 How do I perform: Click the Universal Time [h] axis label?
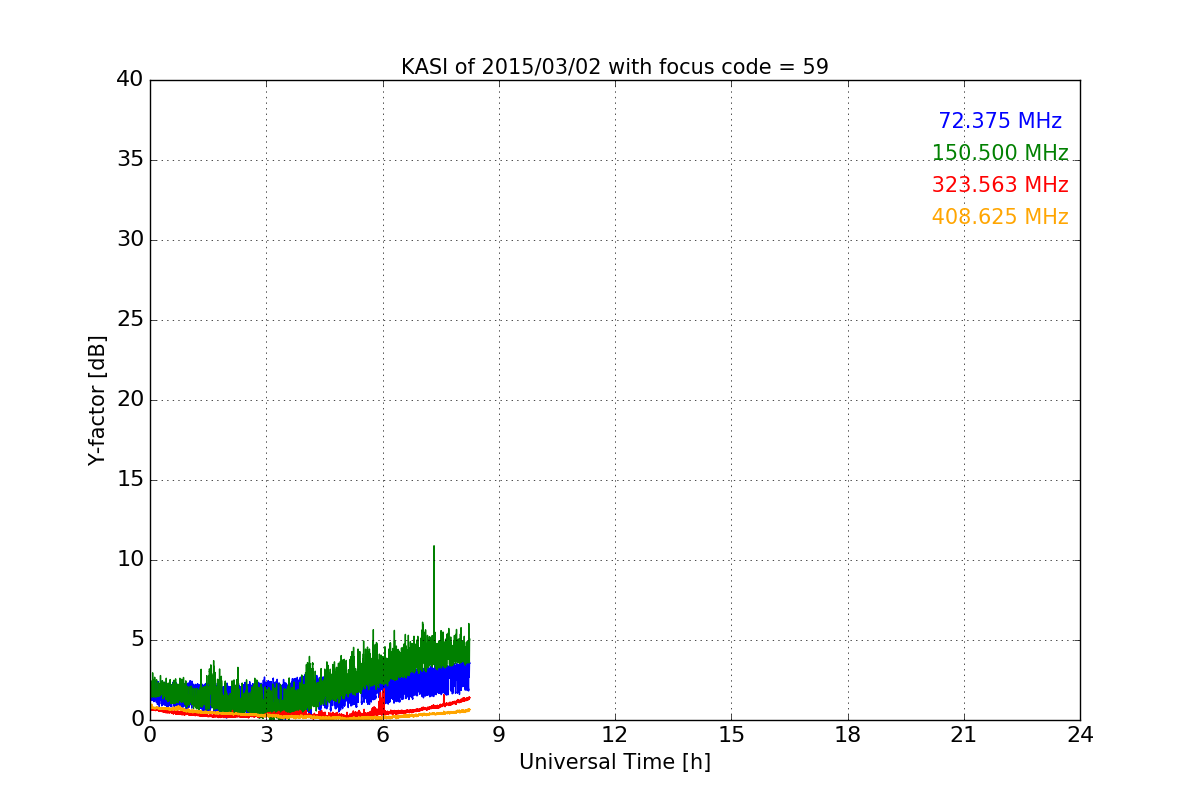[614, 762]
